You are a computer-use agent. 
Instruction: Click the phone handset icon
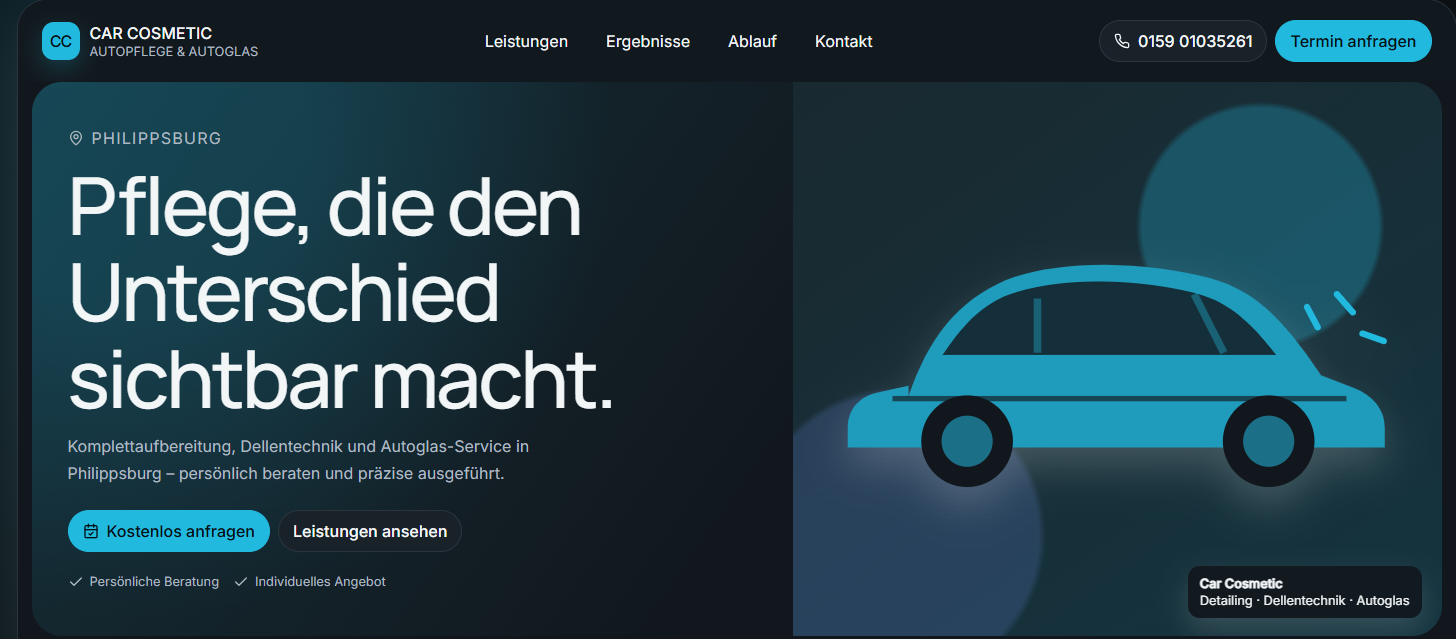pyautogui.click(x=1122, y=42)
